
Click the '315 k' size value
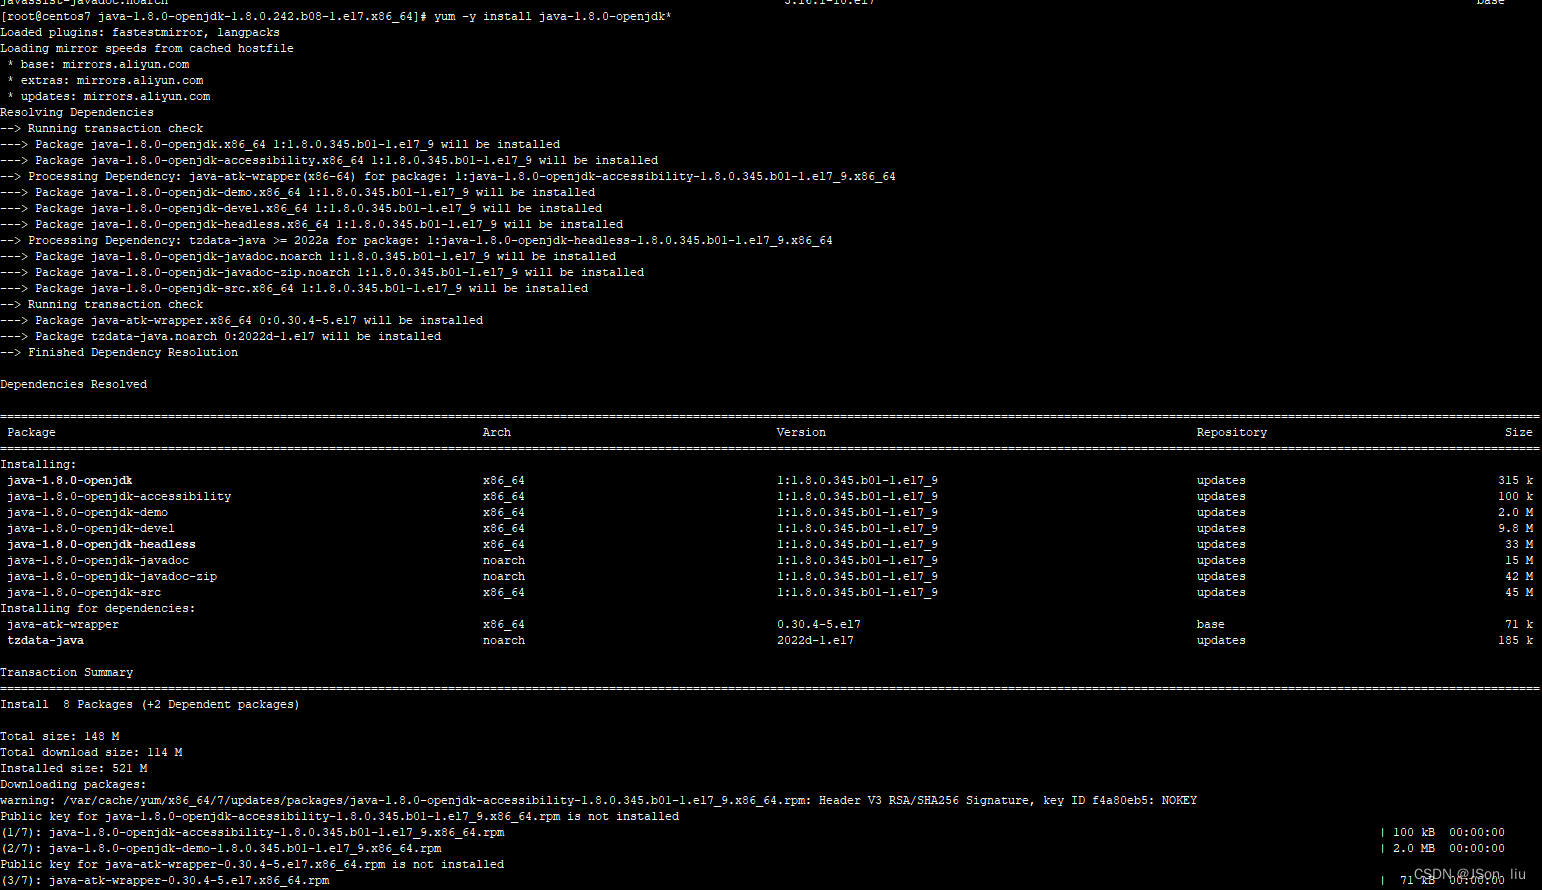[1516, 481]
